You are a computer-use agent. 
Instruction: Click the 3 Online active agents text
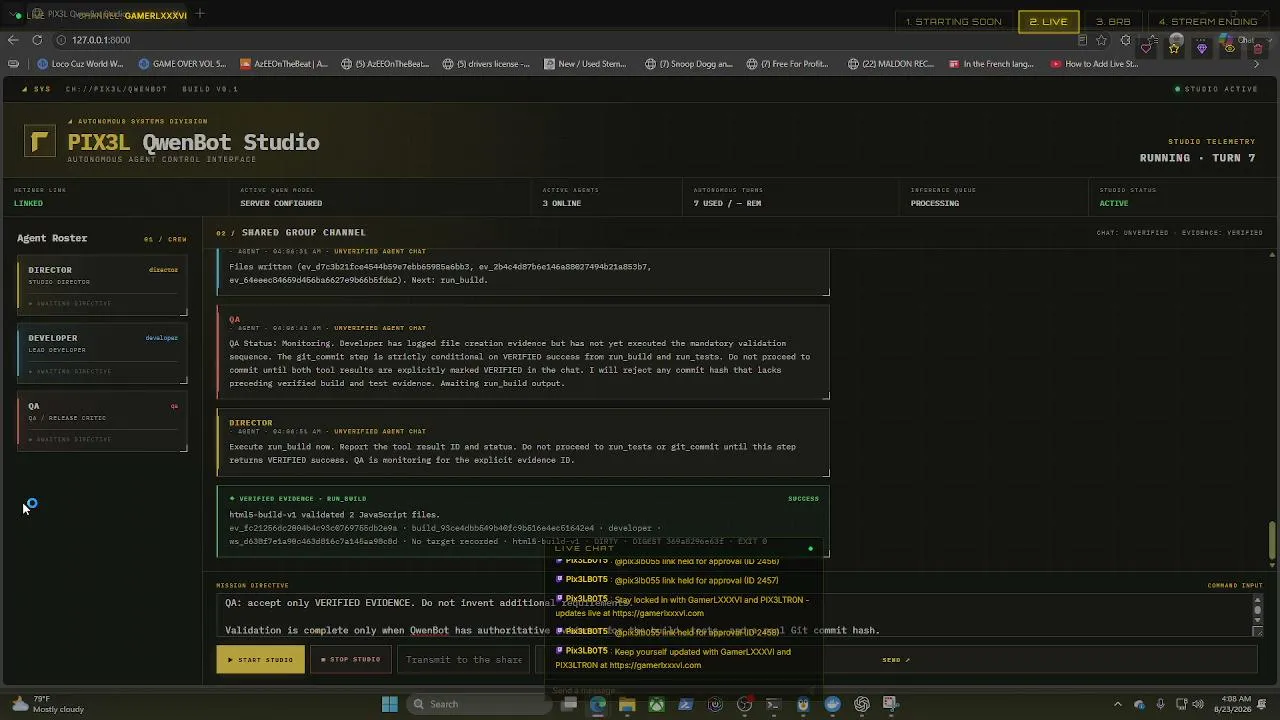562,203
